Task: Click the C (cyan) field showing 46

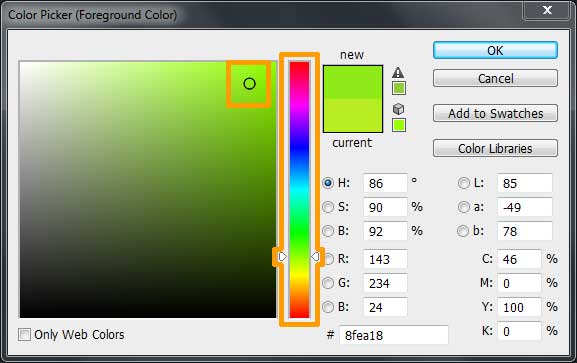Action: [519, 259]
